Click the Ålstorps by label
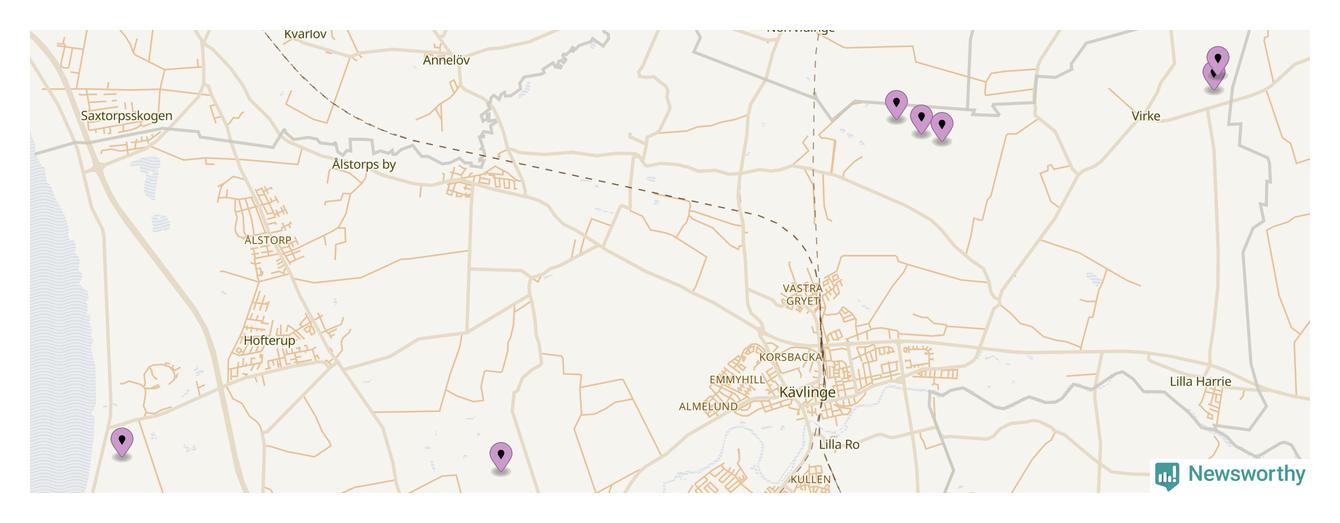The image size is (1340, 523). [x=364, y=164]
